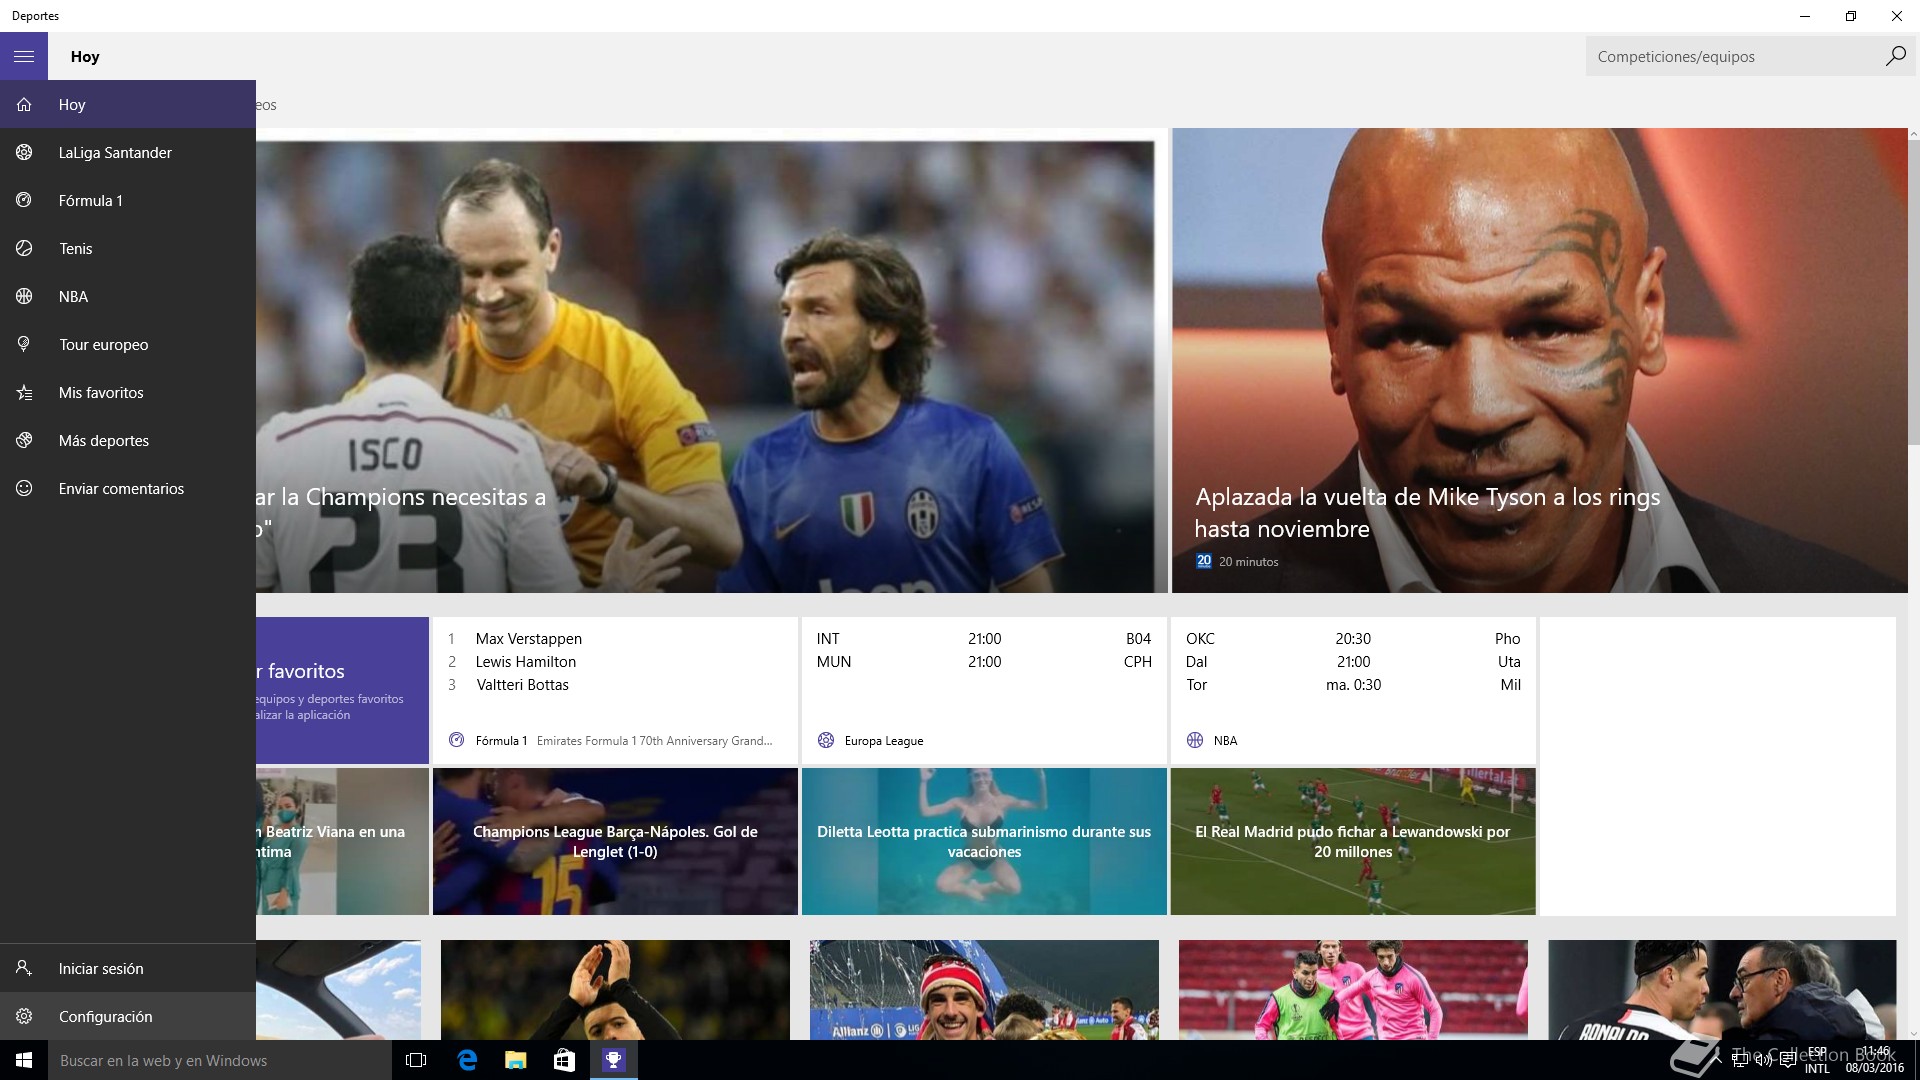Click the purple favoritos tile
This screenshot has width=1920, height=1080.
pos(342,690)
